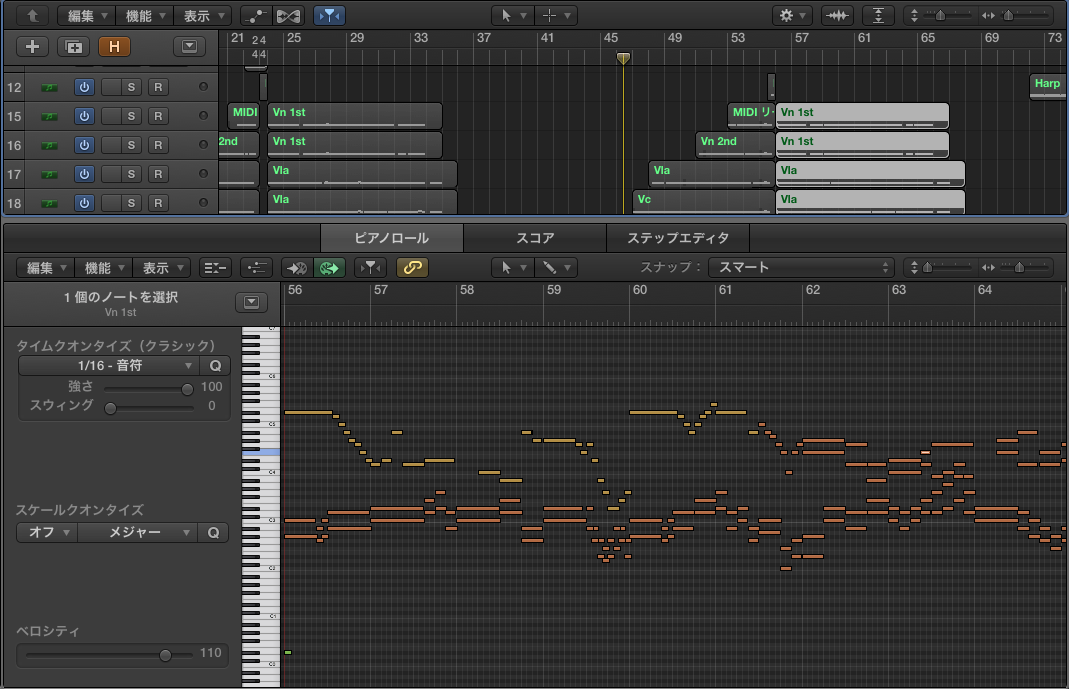Open the gear settings menu in tracks toolbar
1069x689 pixels.
(792, 15)
